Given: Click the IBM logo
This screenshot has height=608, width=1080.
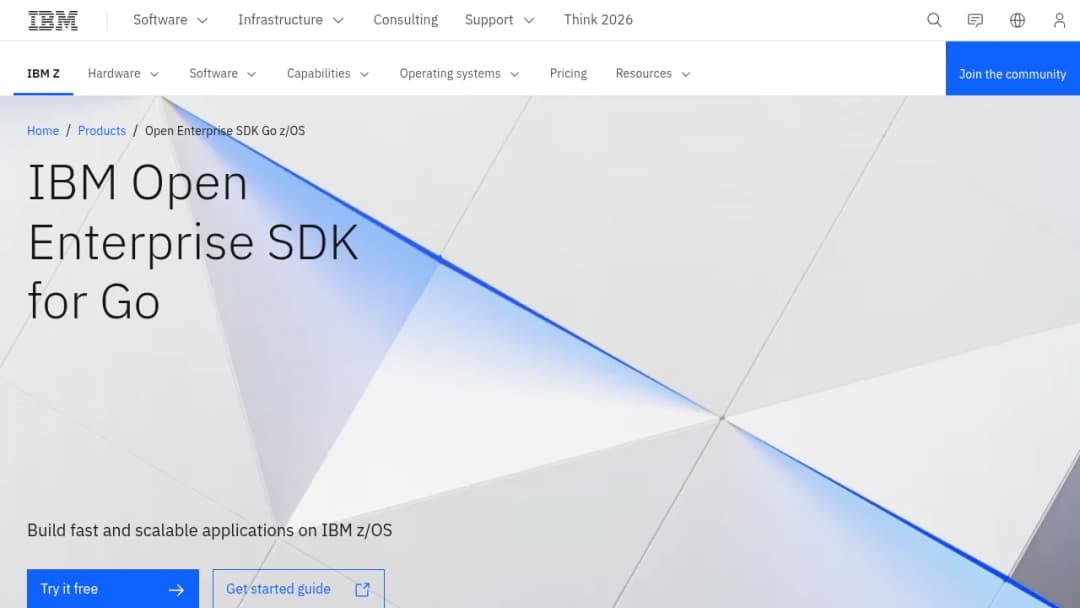Looking at the screenshot, I should 53,21.
